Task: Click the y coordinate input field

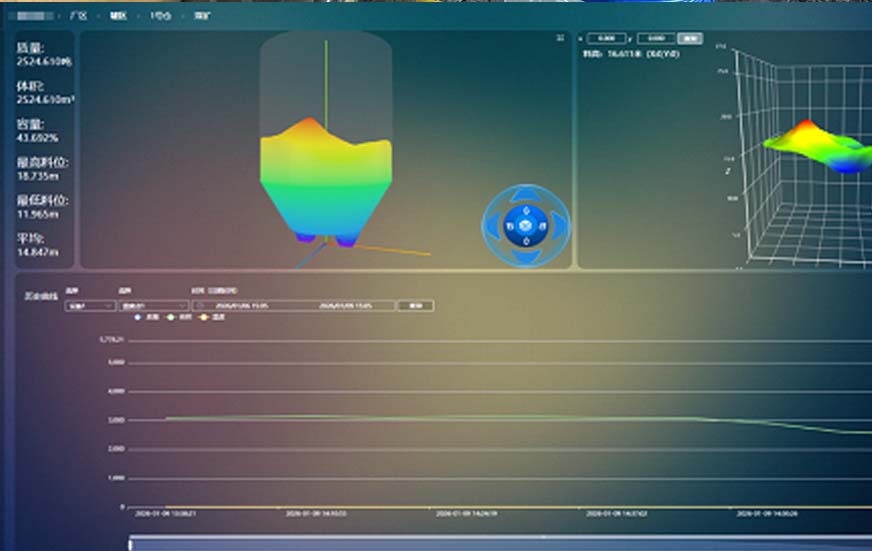Action: (x=655, y=39)
